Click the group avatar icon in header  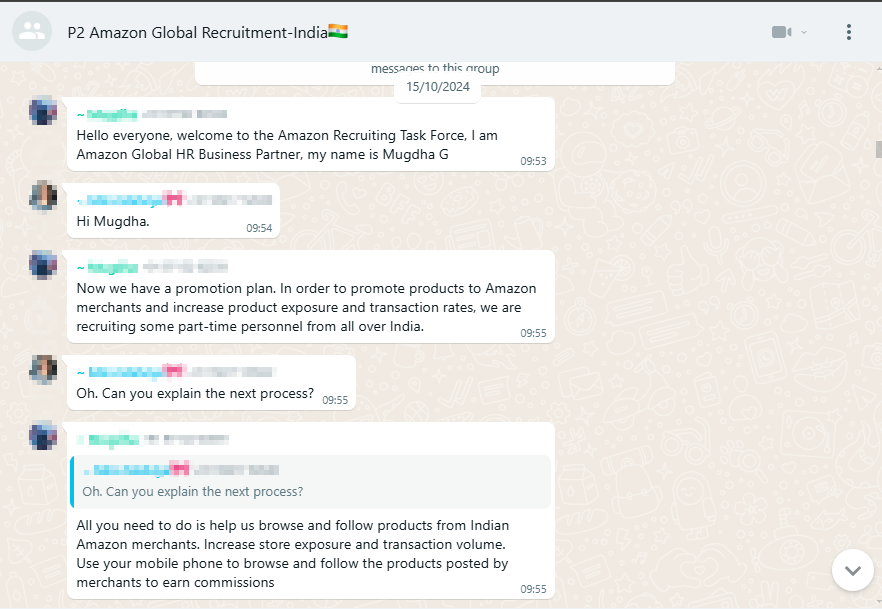pos(32,32)
